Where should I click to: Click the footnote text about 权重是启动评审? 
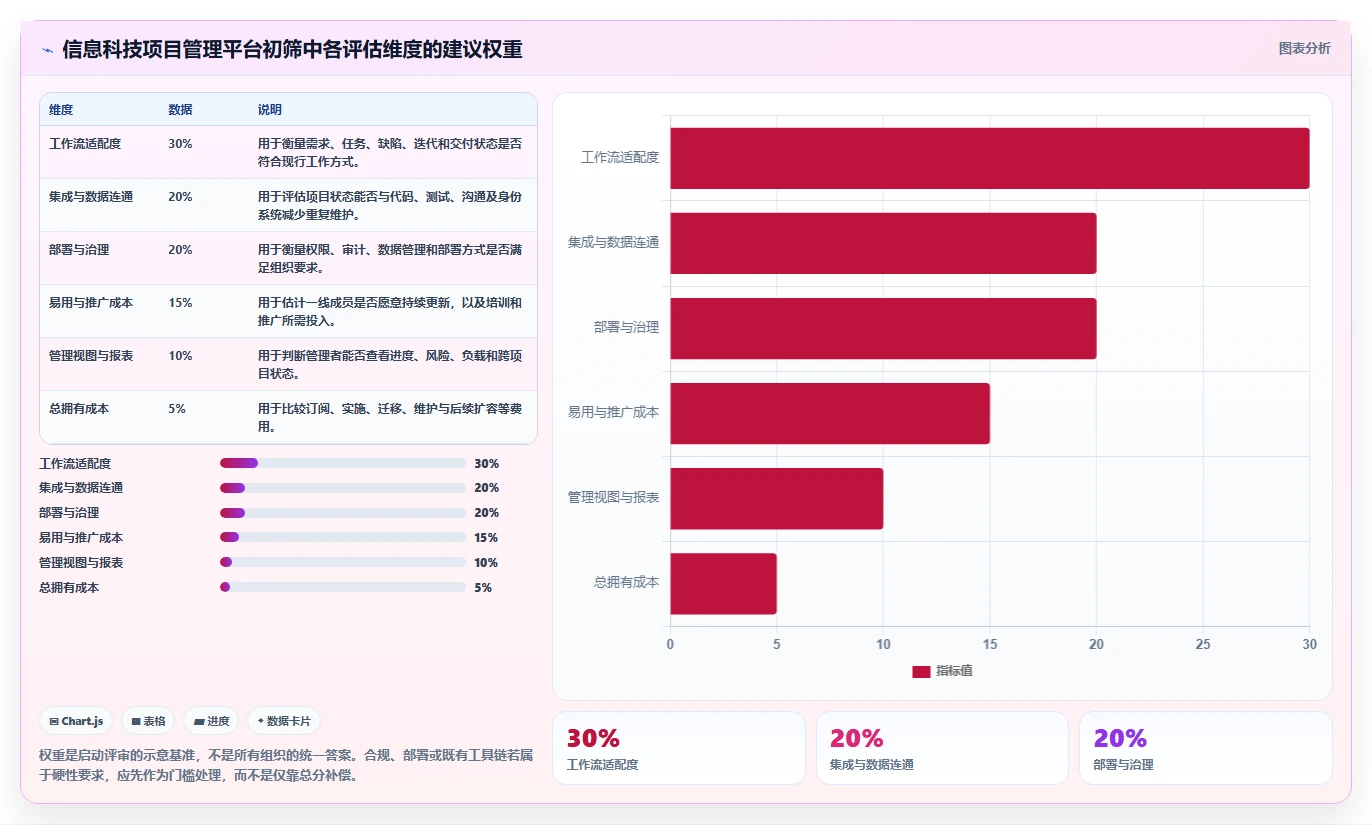tap(286, 765)
